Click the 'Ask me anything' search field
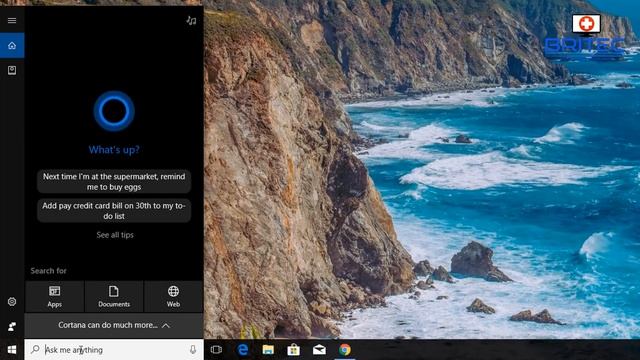Image resolution: width=640 pixels, height=360 pixels. [114, 350]
